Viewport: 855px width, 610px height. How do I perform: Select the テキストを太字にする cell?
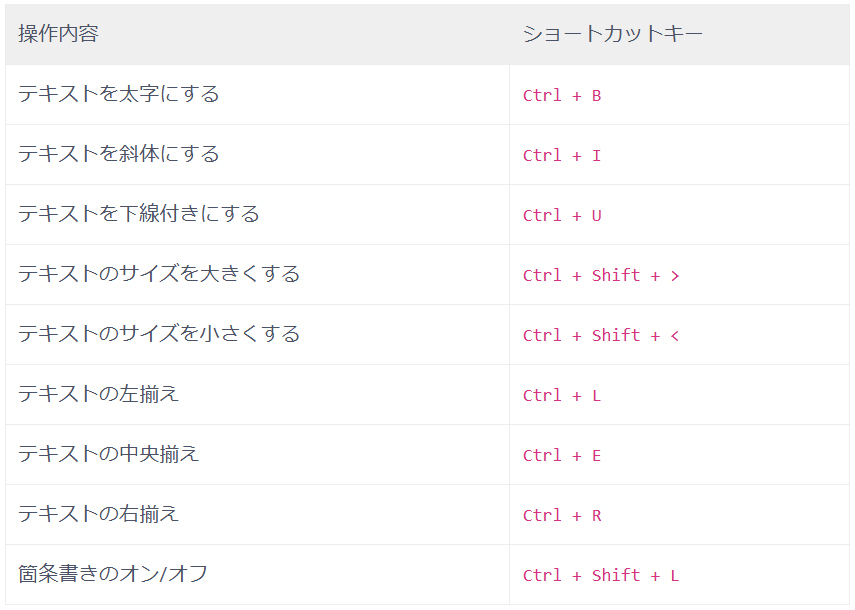coord(119,94)
